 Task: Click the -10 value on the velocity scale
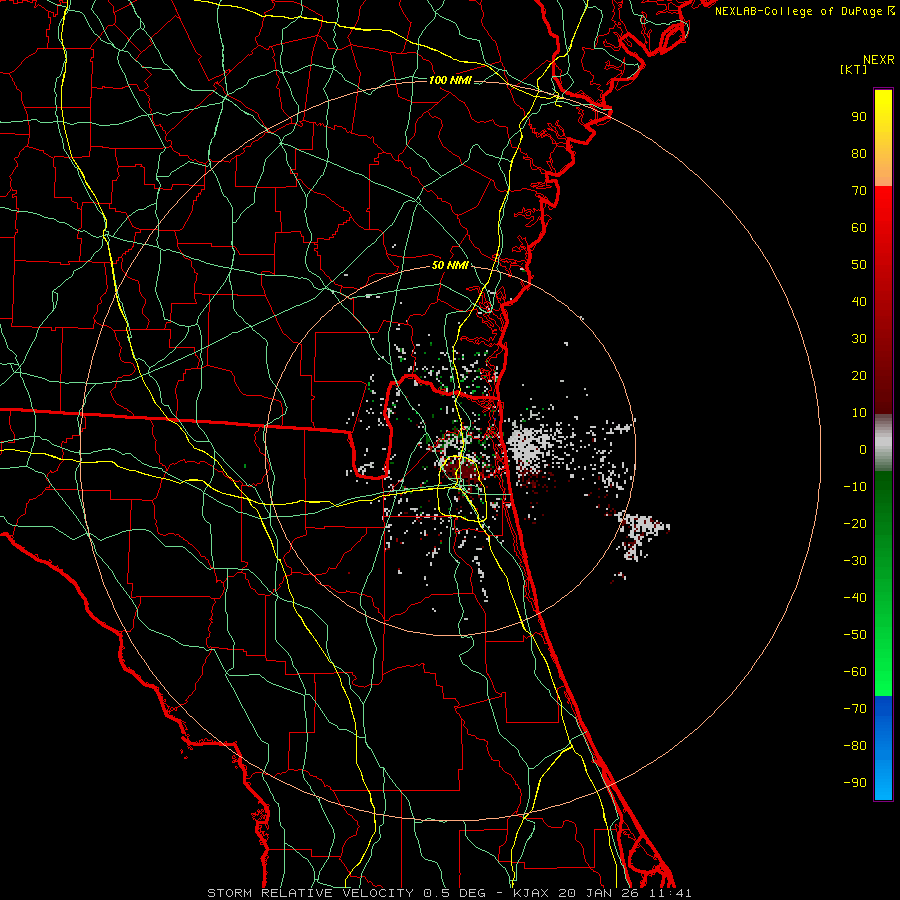coord(855,487)
